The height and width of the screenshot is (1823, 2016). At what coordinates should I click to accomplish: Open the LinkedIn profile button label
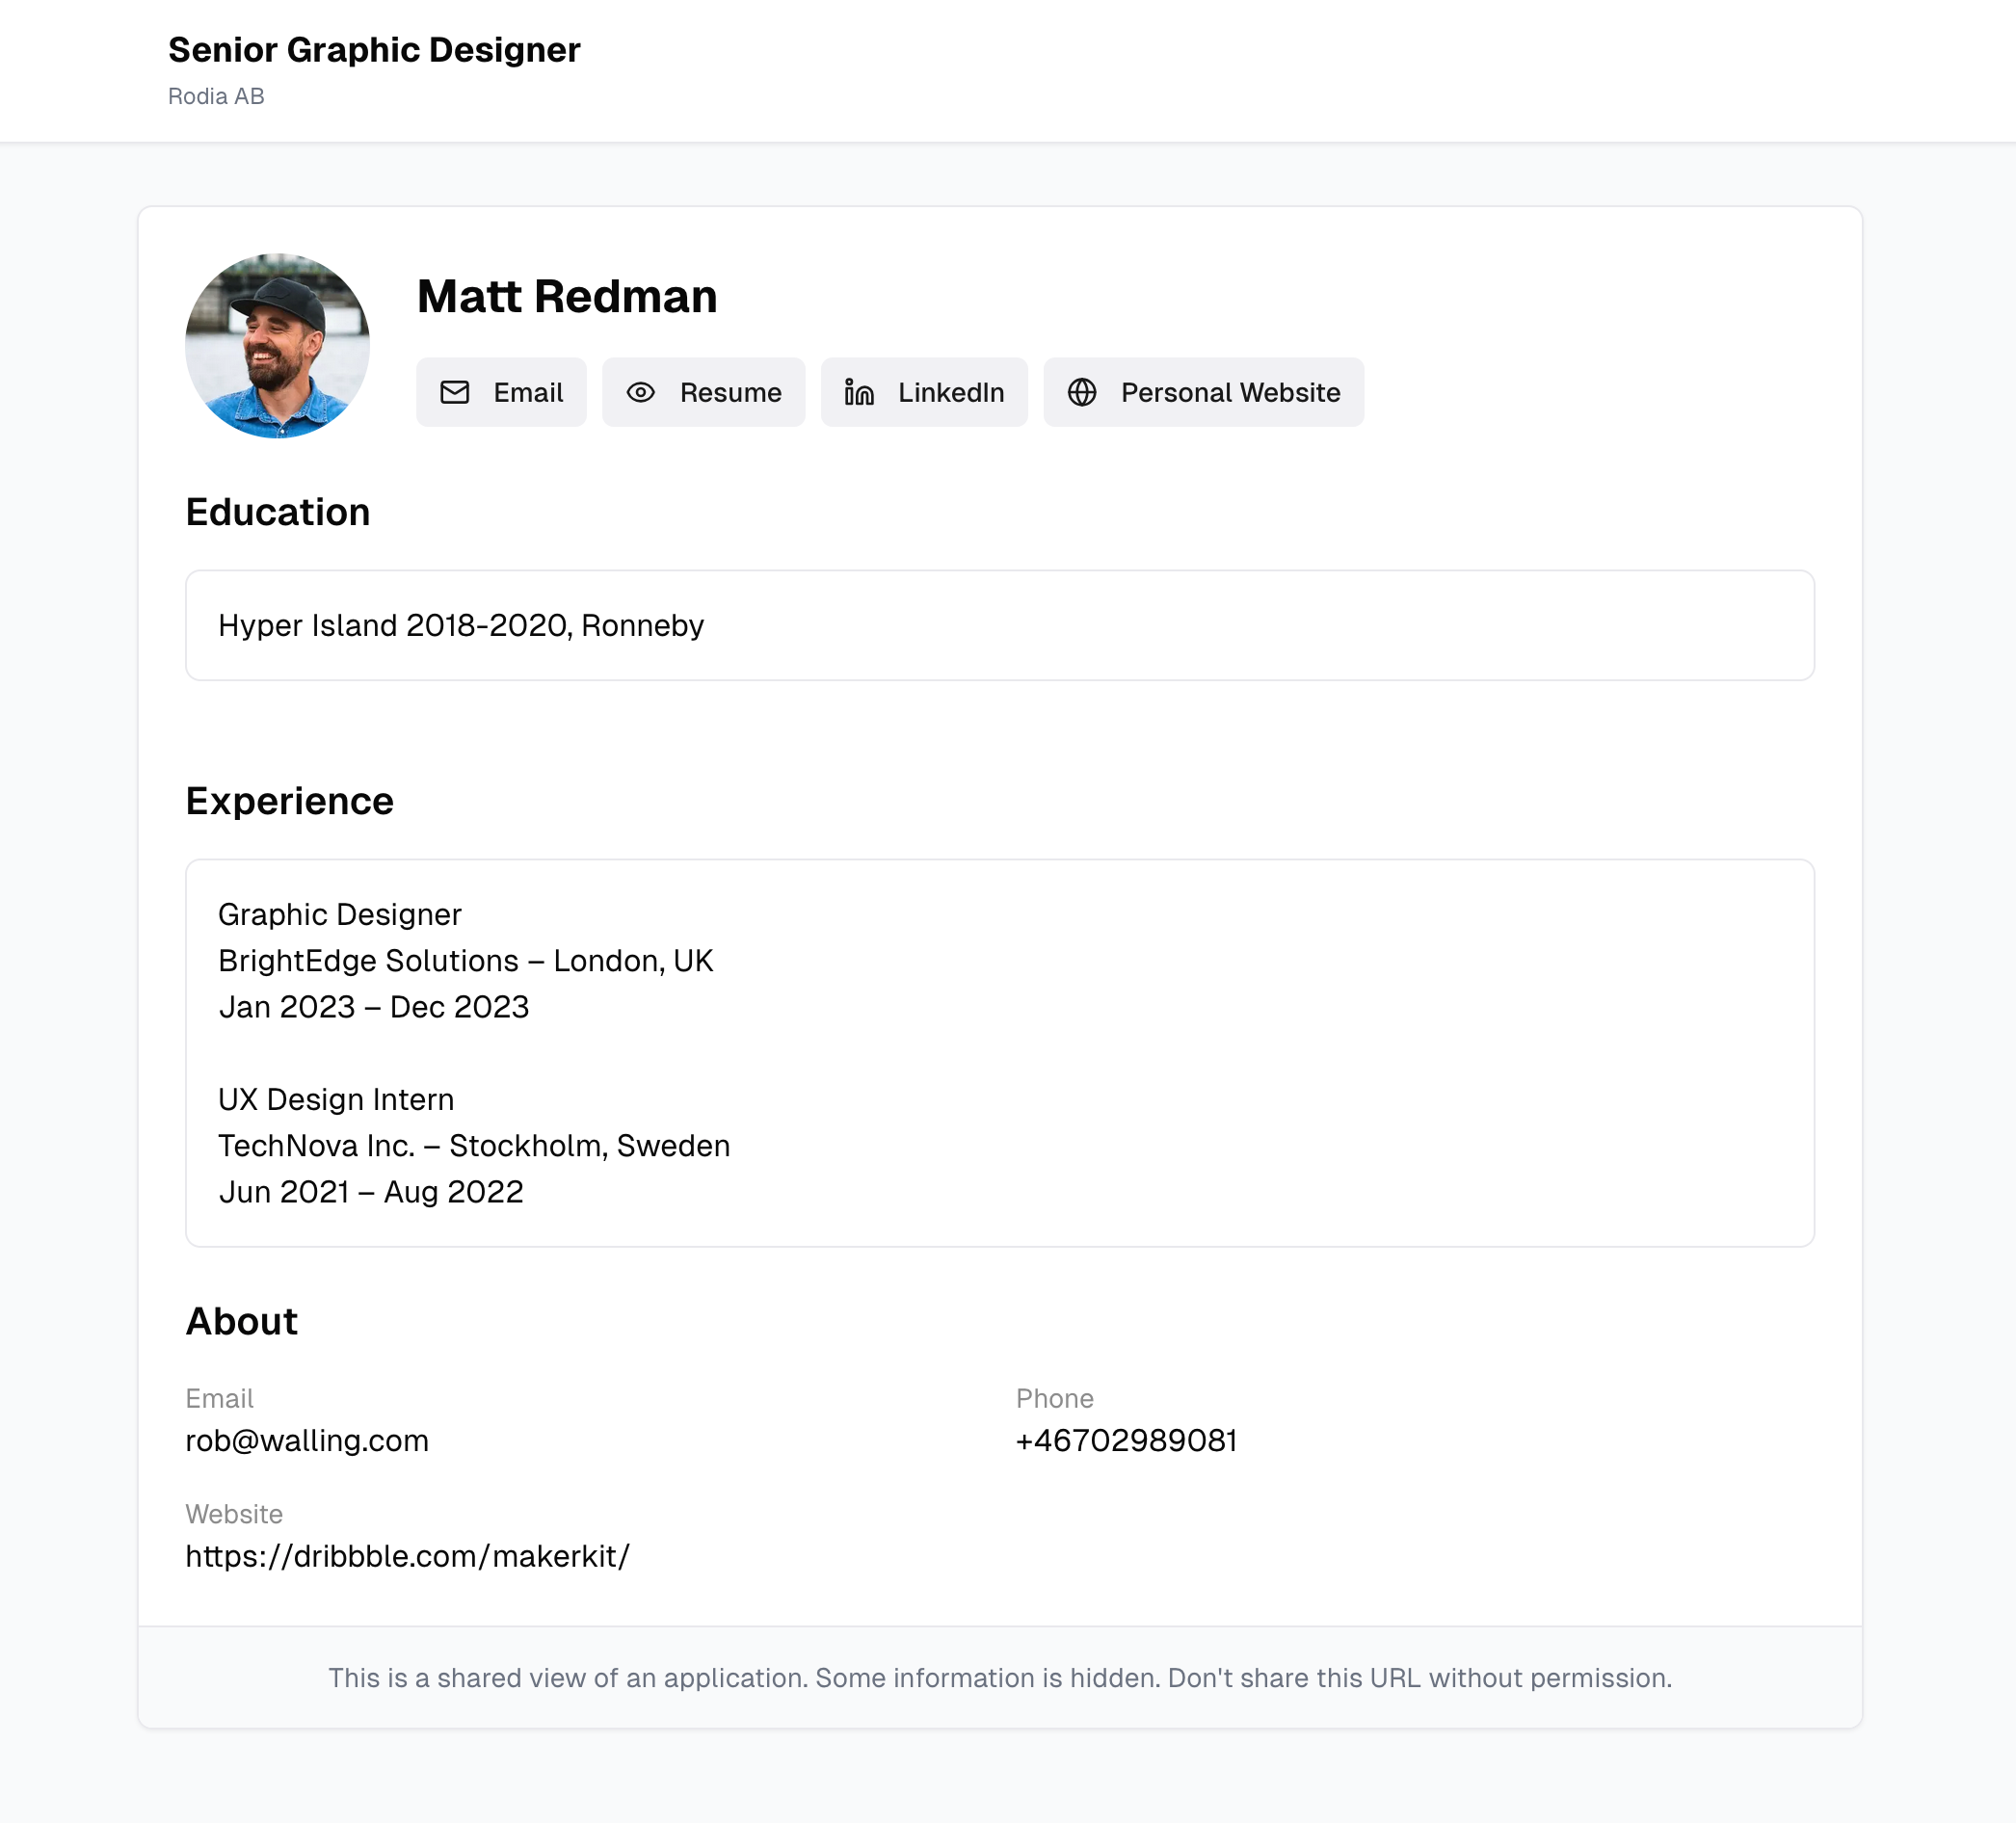point(950,392)
